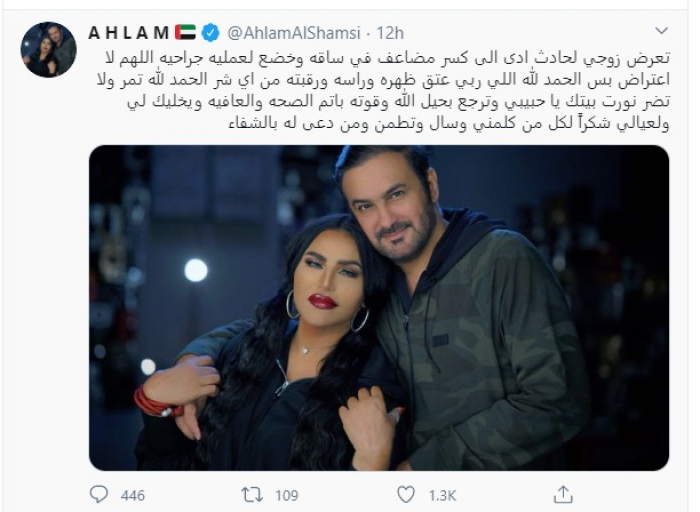View the 1.3K likes count

pyautogui.click(x=442, y=495)
